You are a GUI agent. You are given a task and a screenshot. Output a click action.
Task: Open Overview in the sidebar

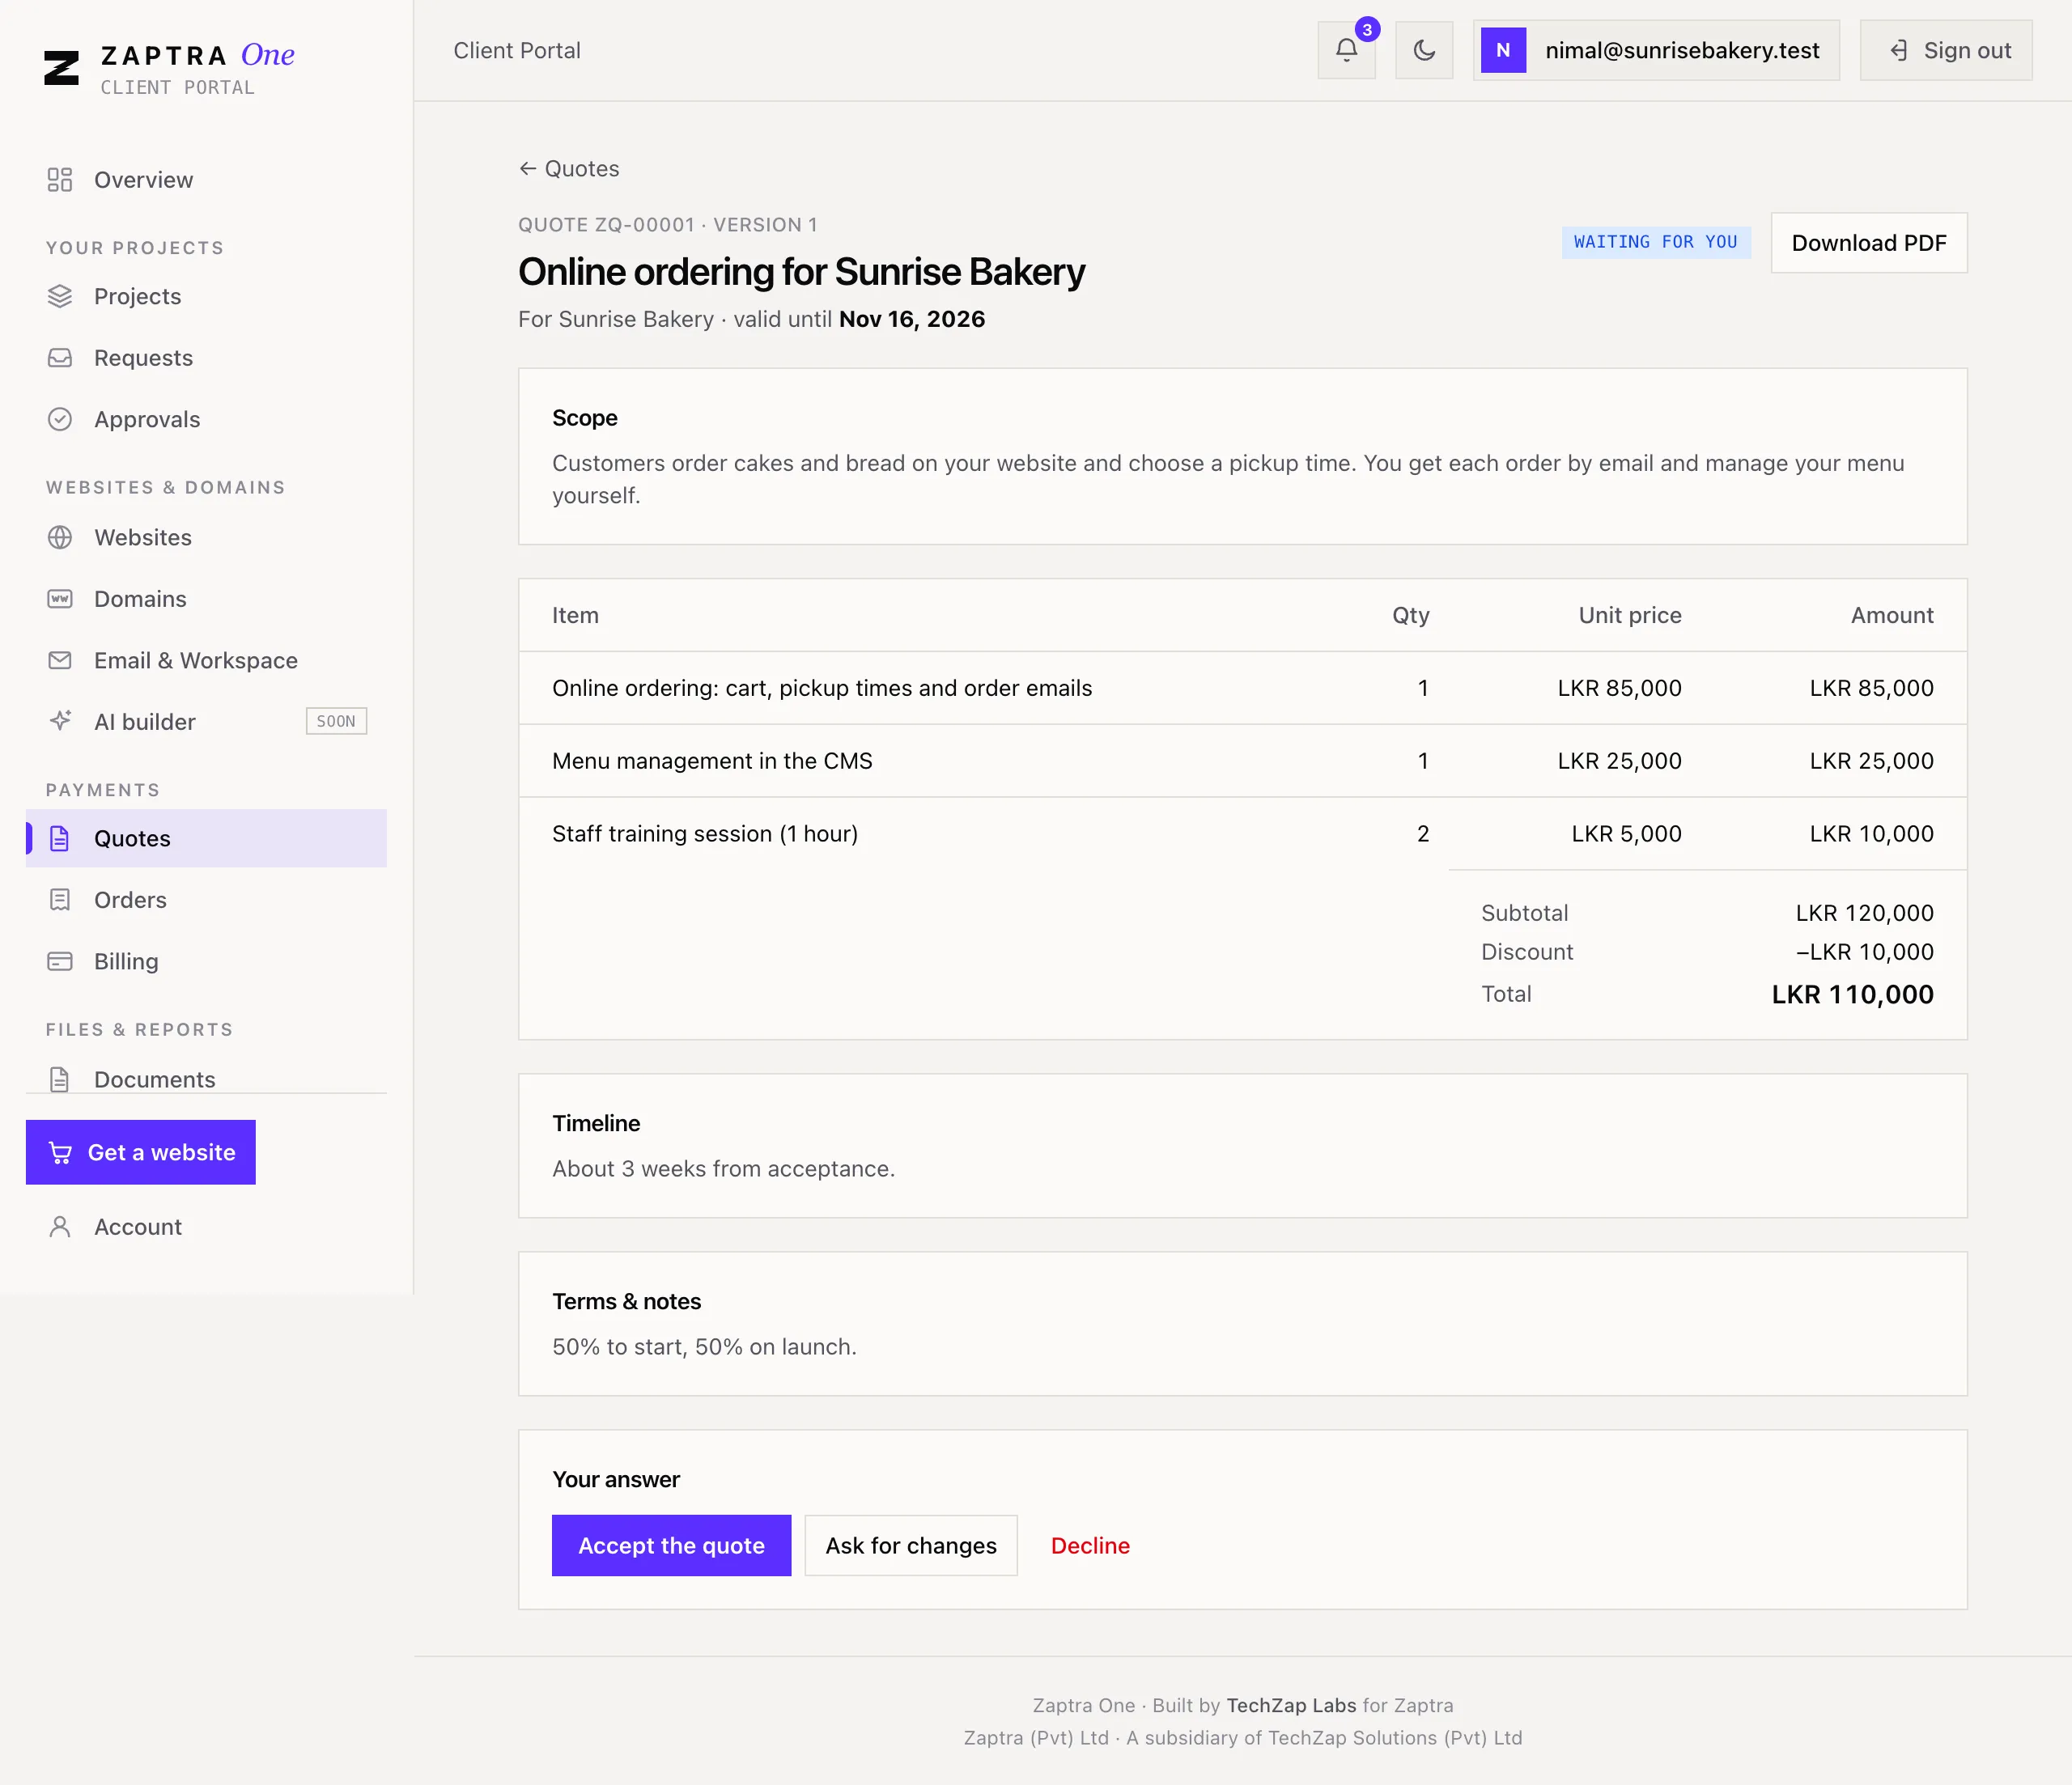206,180
